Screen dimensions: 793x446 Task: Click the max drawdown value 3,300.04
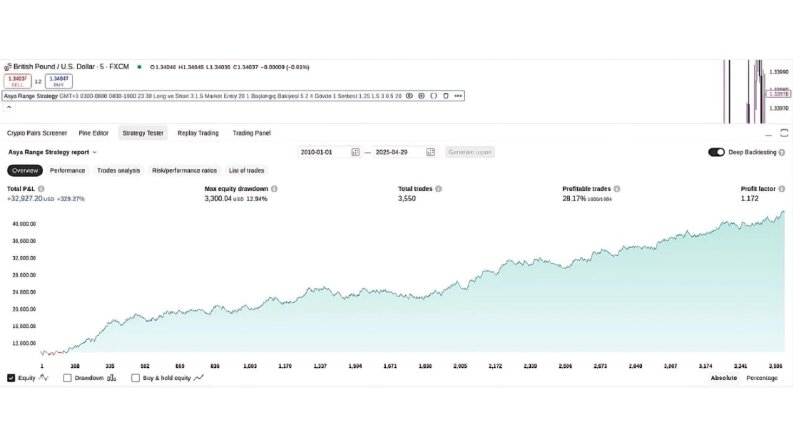[x=218, y=199]
